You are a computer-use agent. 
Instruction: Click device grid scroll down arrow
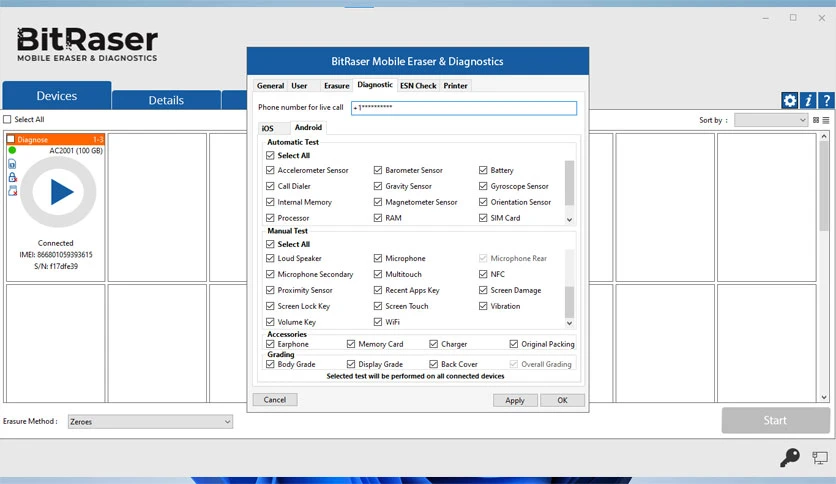824,397
